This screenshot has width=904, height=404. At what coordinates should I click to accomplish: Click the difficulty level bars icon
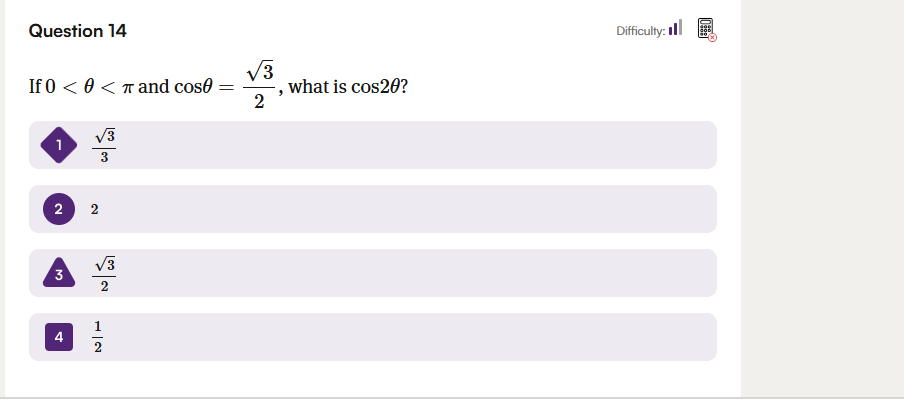click(x=675, y=30)
